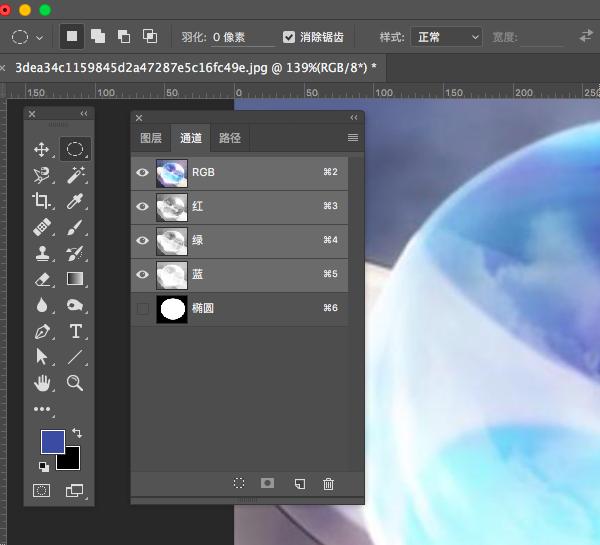Select the Eyedropper tool
Image resolution: width=600 pixels, height=545 pixels.
point(75,201)
